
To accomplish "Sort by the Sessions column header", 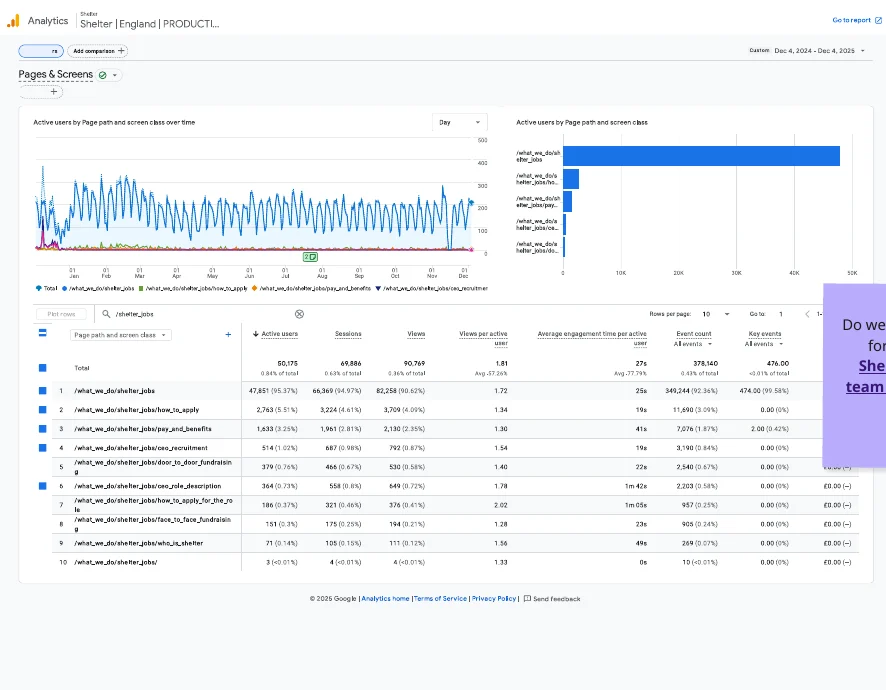I will click(348, 334).
